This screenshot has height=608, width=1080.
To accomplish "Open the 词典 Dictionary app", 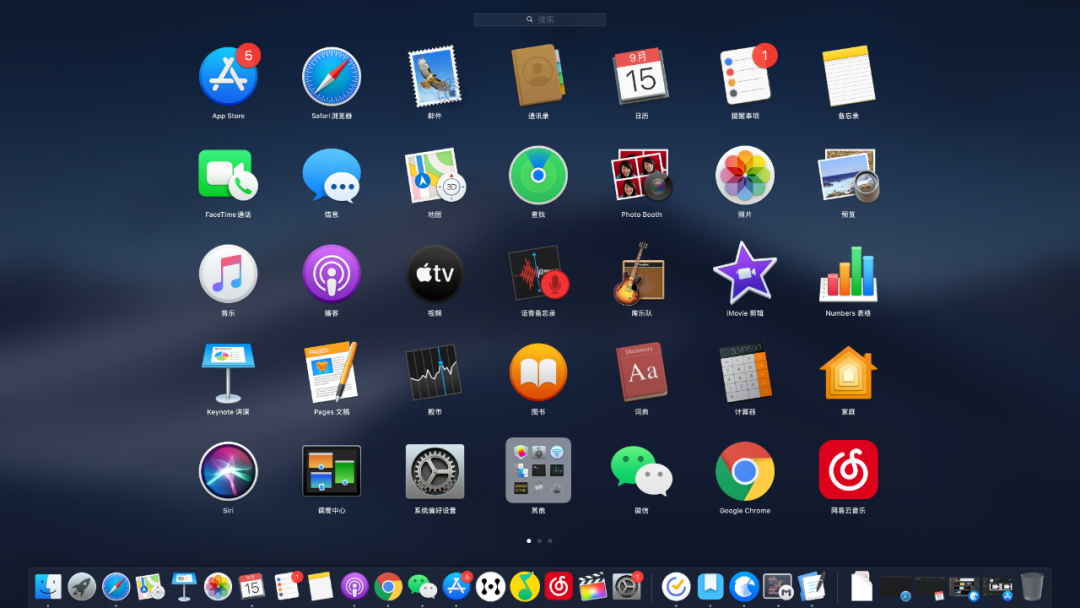I will 641,372.
